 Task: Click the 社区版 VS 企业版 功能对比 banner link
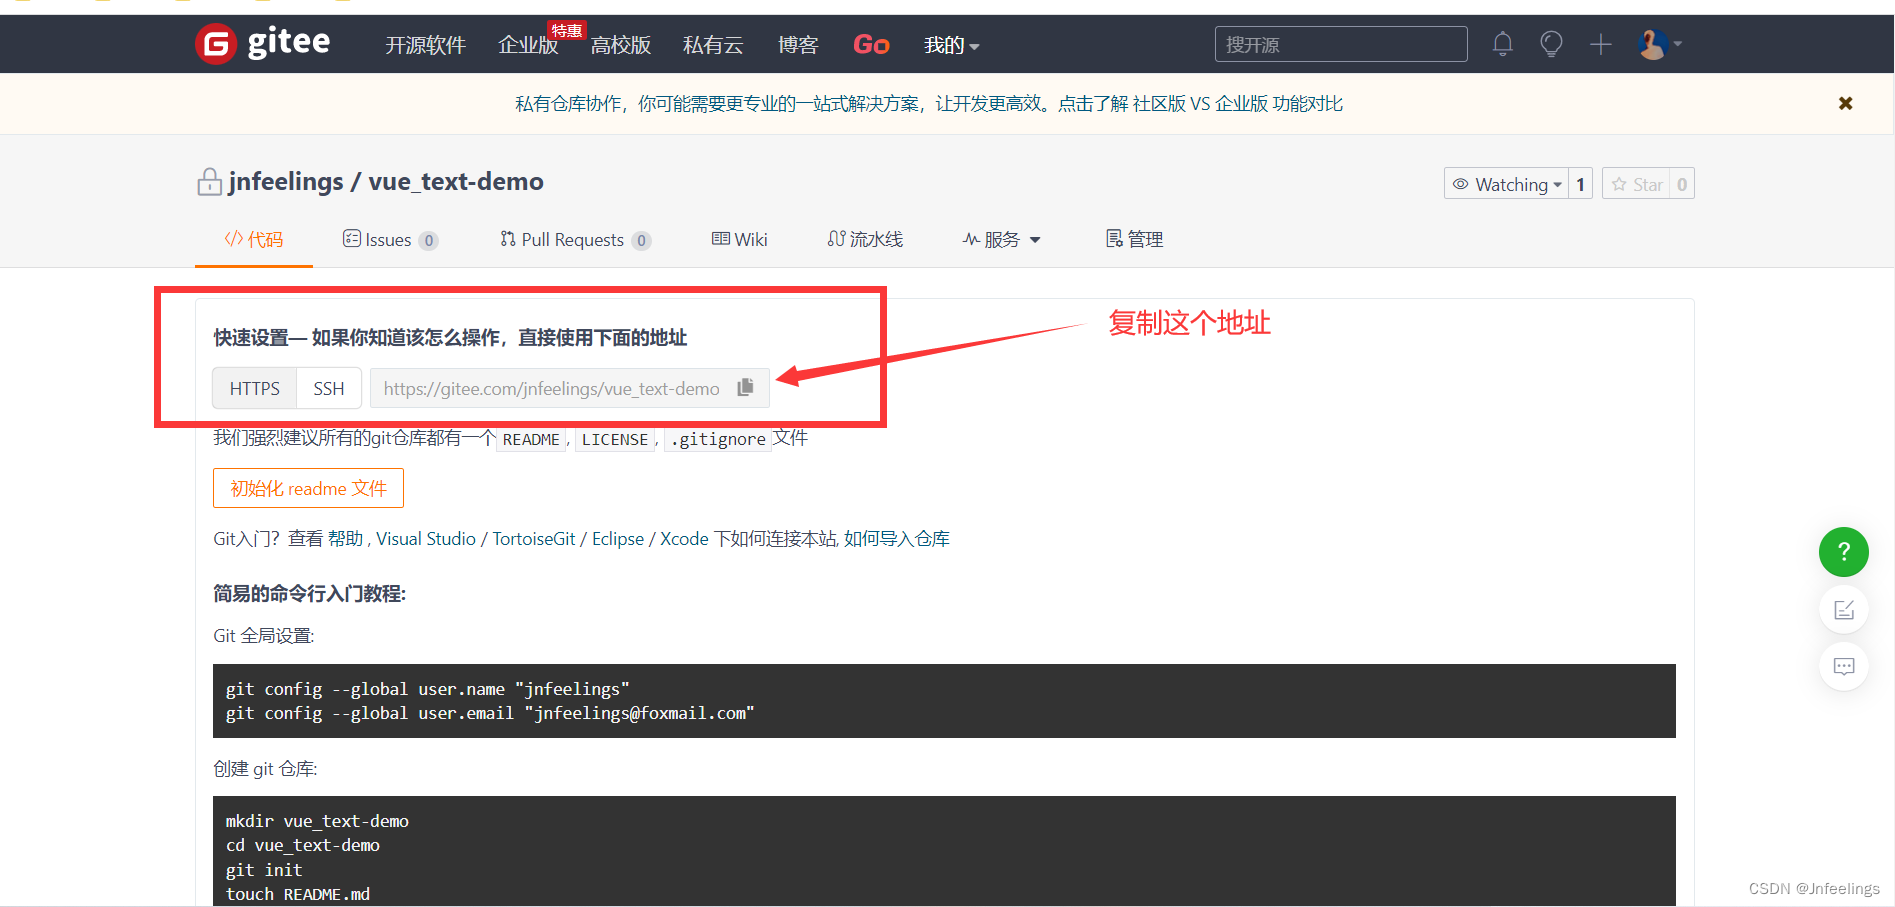(1238, 103)
